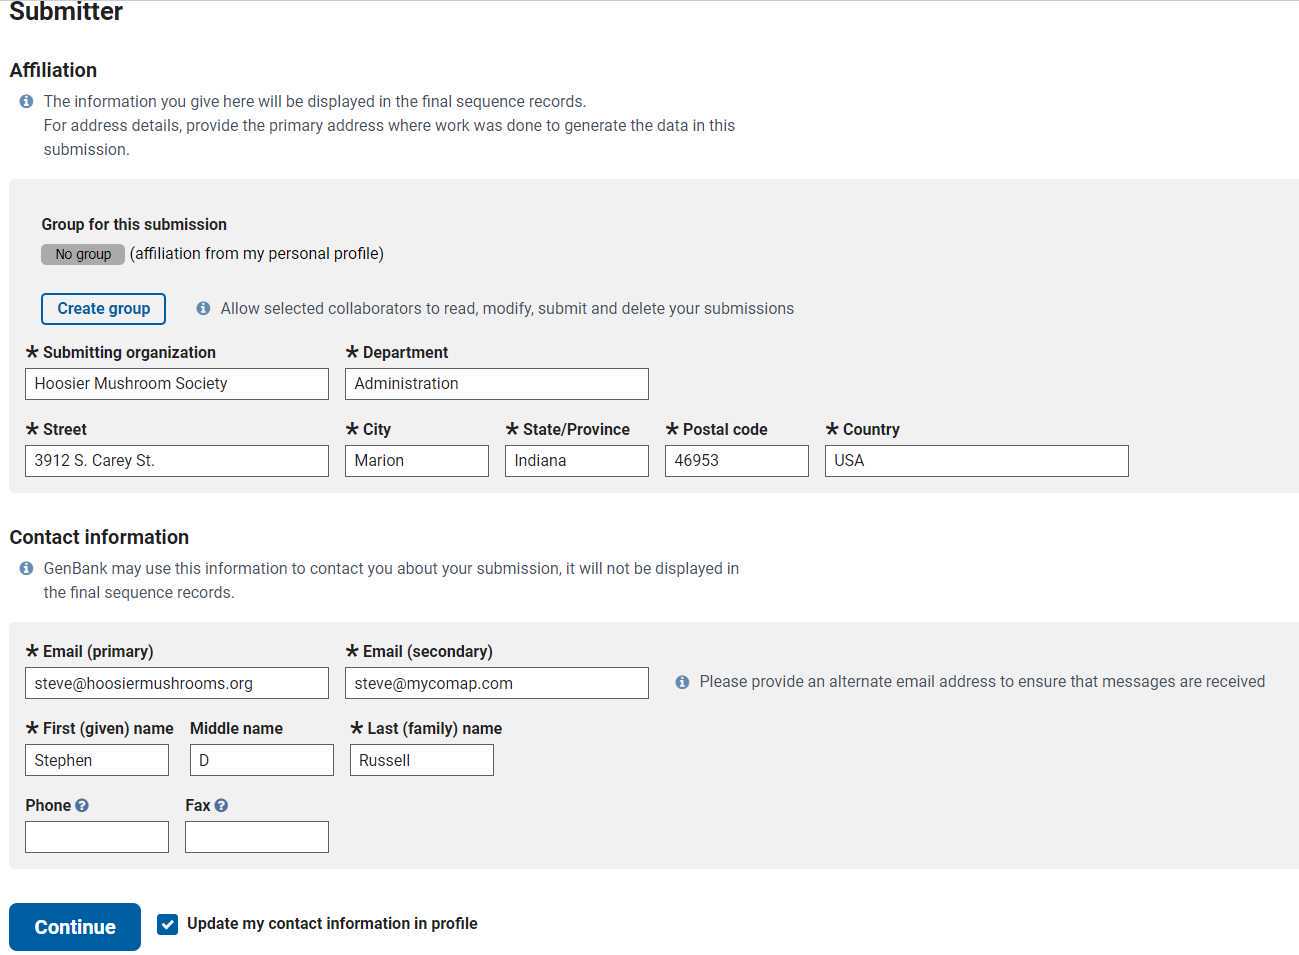Click the State/Province field containing Indiana
This screenshot has height=955, width=1299.
point(577,461)
